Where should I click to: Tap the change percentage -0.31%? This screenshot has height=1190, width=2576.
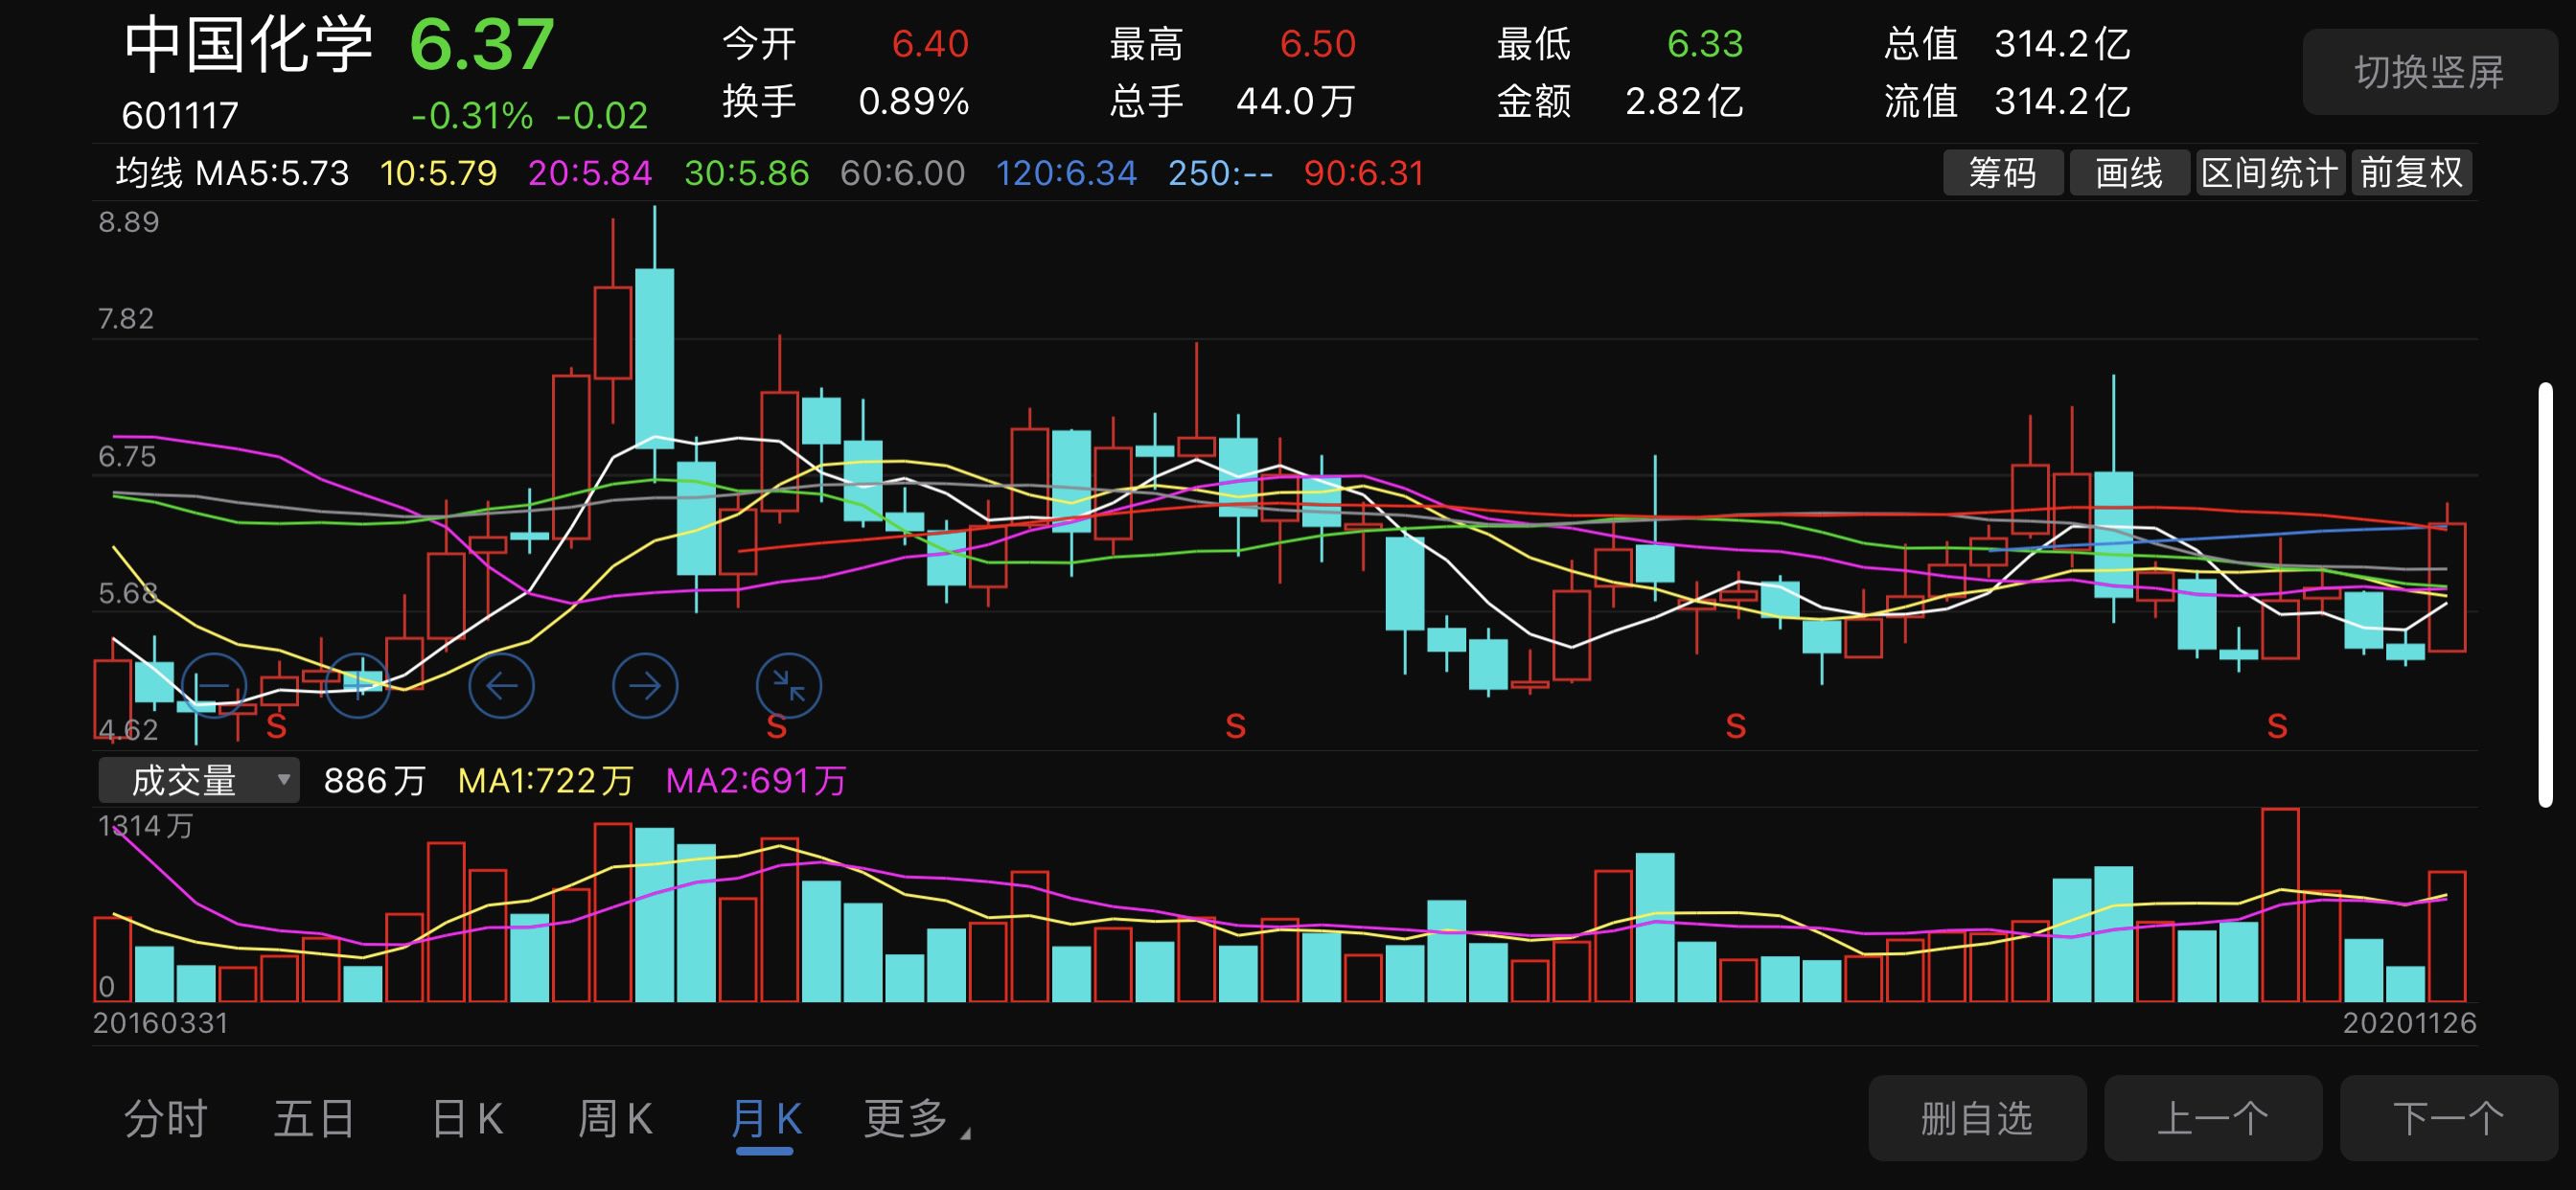point(472,116)
